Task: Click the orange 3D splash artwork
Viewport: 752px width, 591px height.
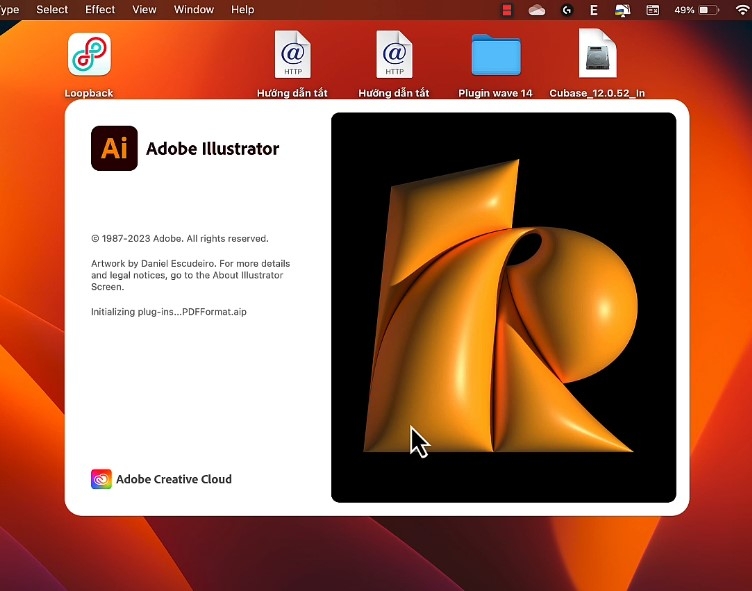Action: (x=504, y=307)
